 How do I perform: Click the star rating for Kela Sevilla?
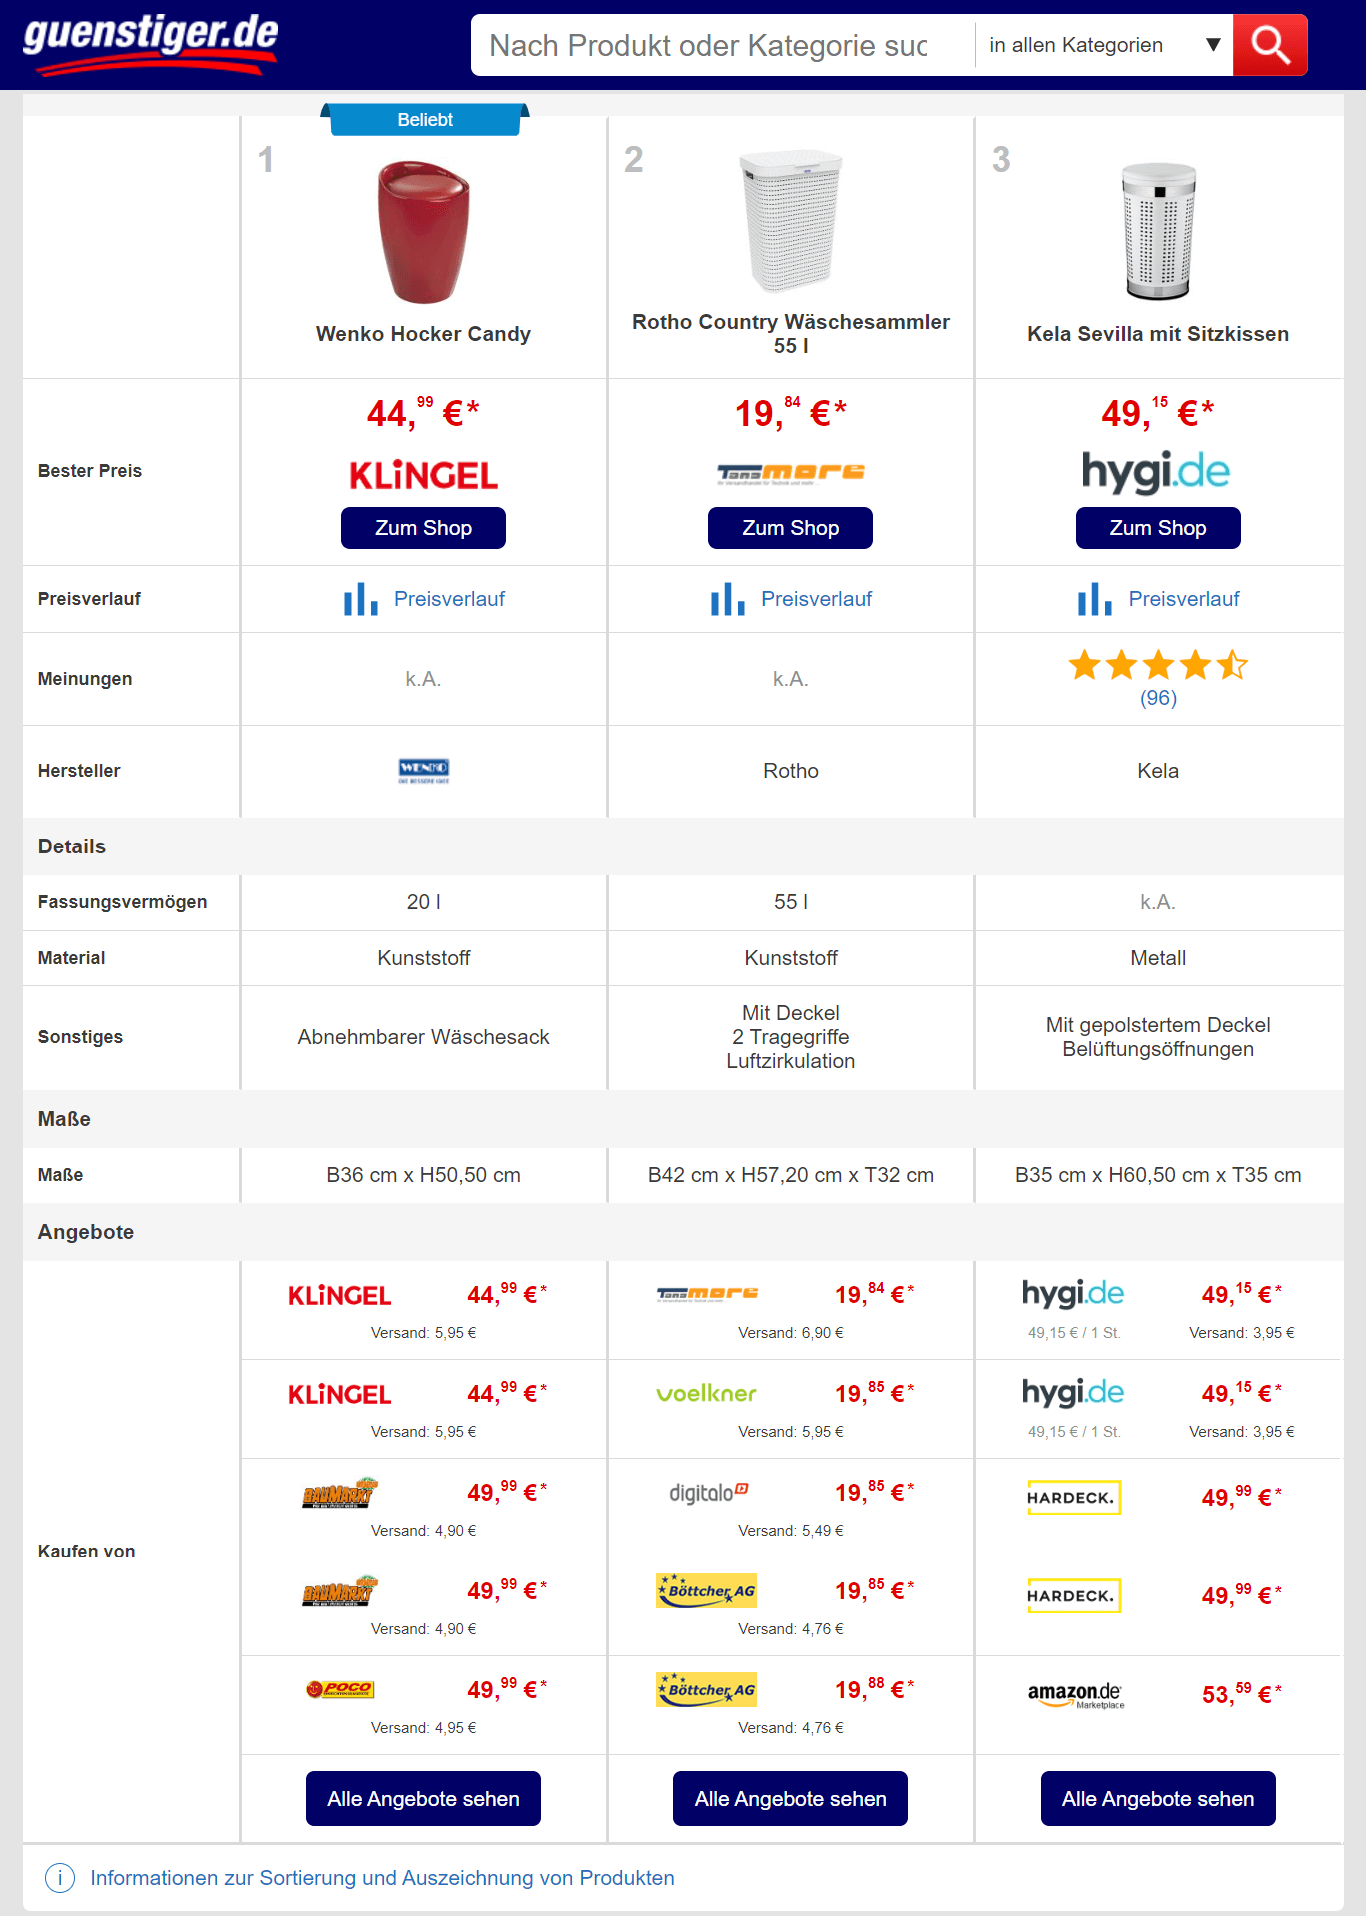click(x=1158, y=665)
